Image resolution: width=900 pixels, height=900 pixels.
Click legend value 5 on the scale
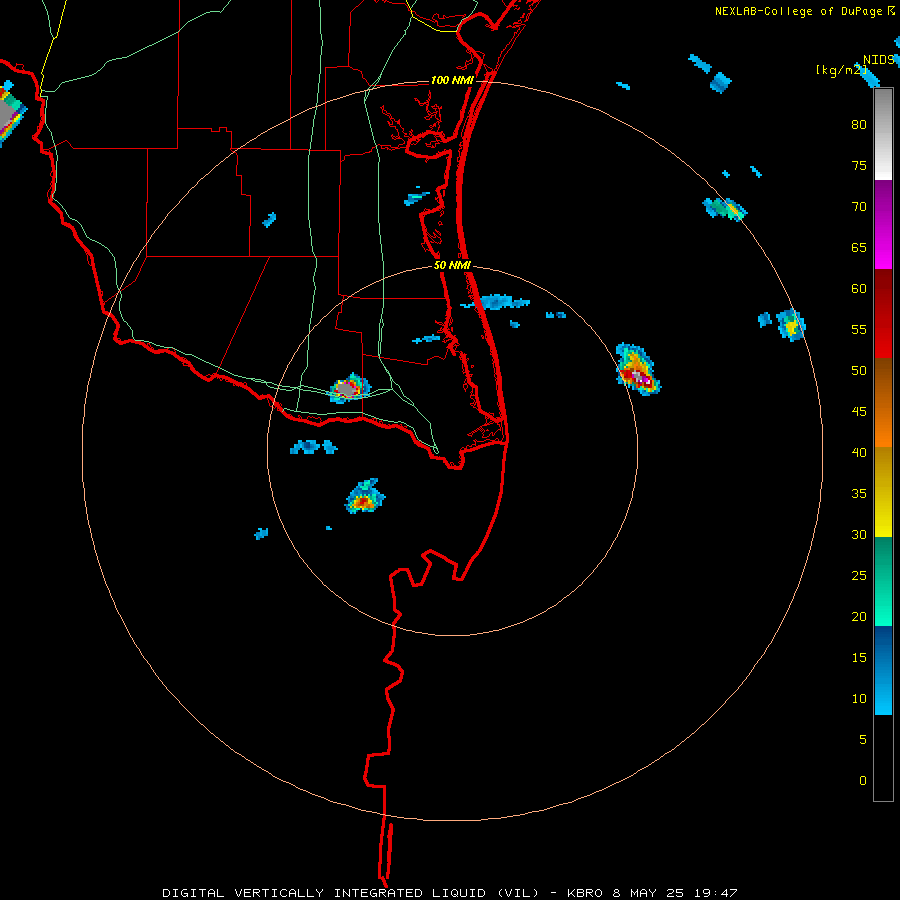coord(863,739)
